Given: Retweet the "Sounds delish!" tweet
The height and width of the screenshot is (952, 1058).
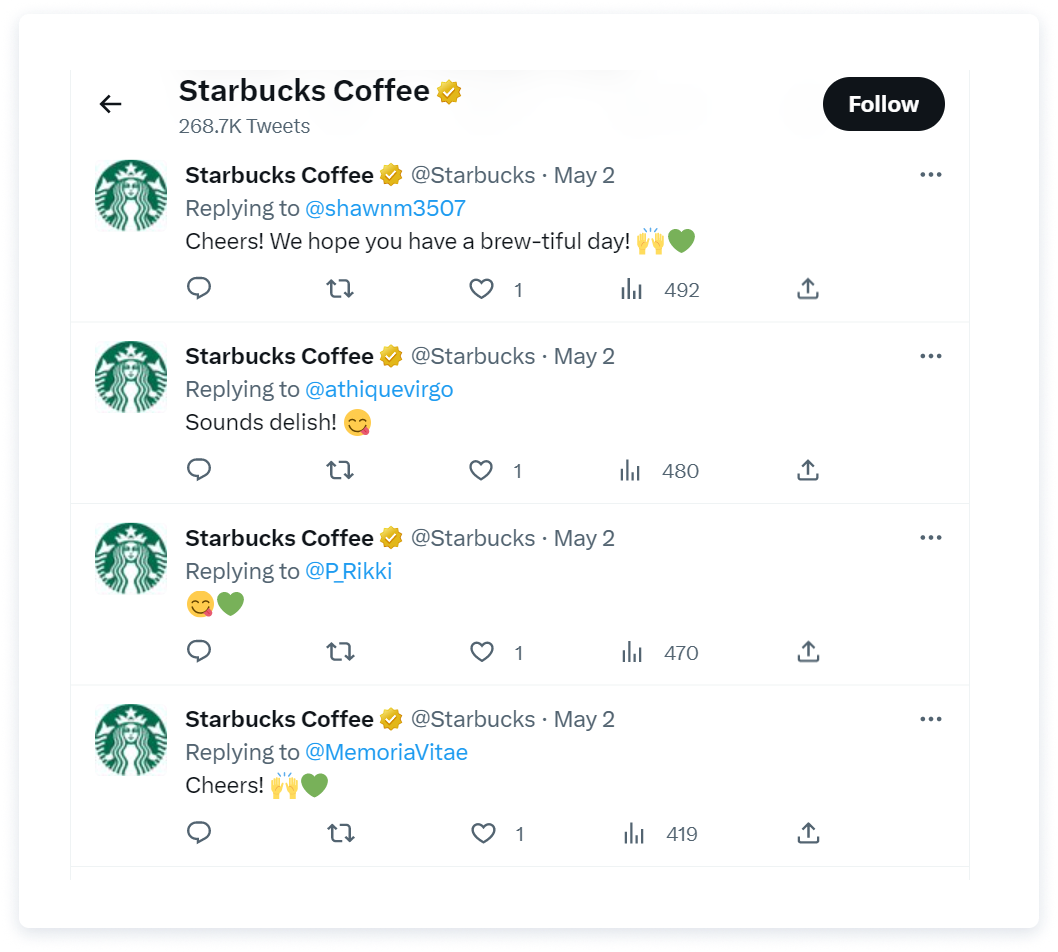Looking at the screenshot, I should (x=340, y=470).
